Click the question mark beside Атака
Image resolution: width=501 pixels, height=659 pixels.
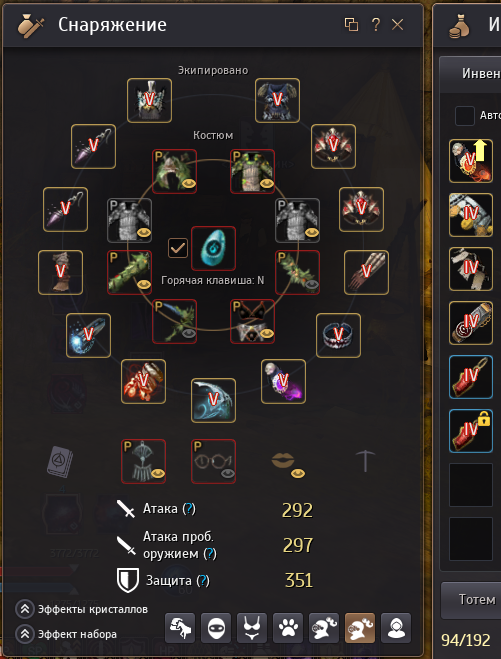tap(189, 509)
